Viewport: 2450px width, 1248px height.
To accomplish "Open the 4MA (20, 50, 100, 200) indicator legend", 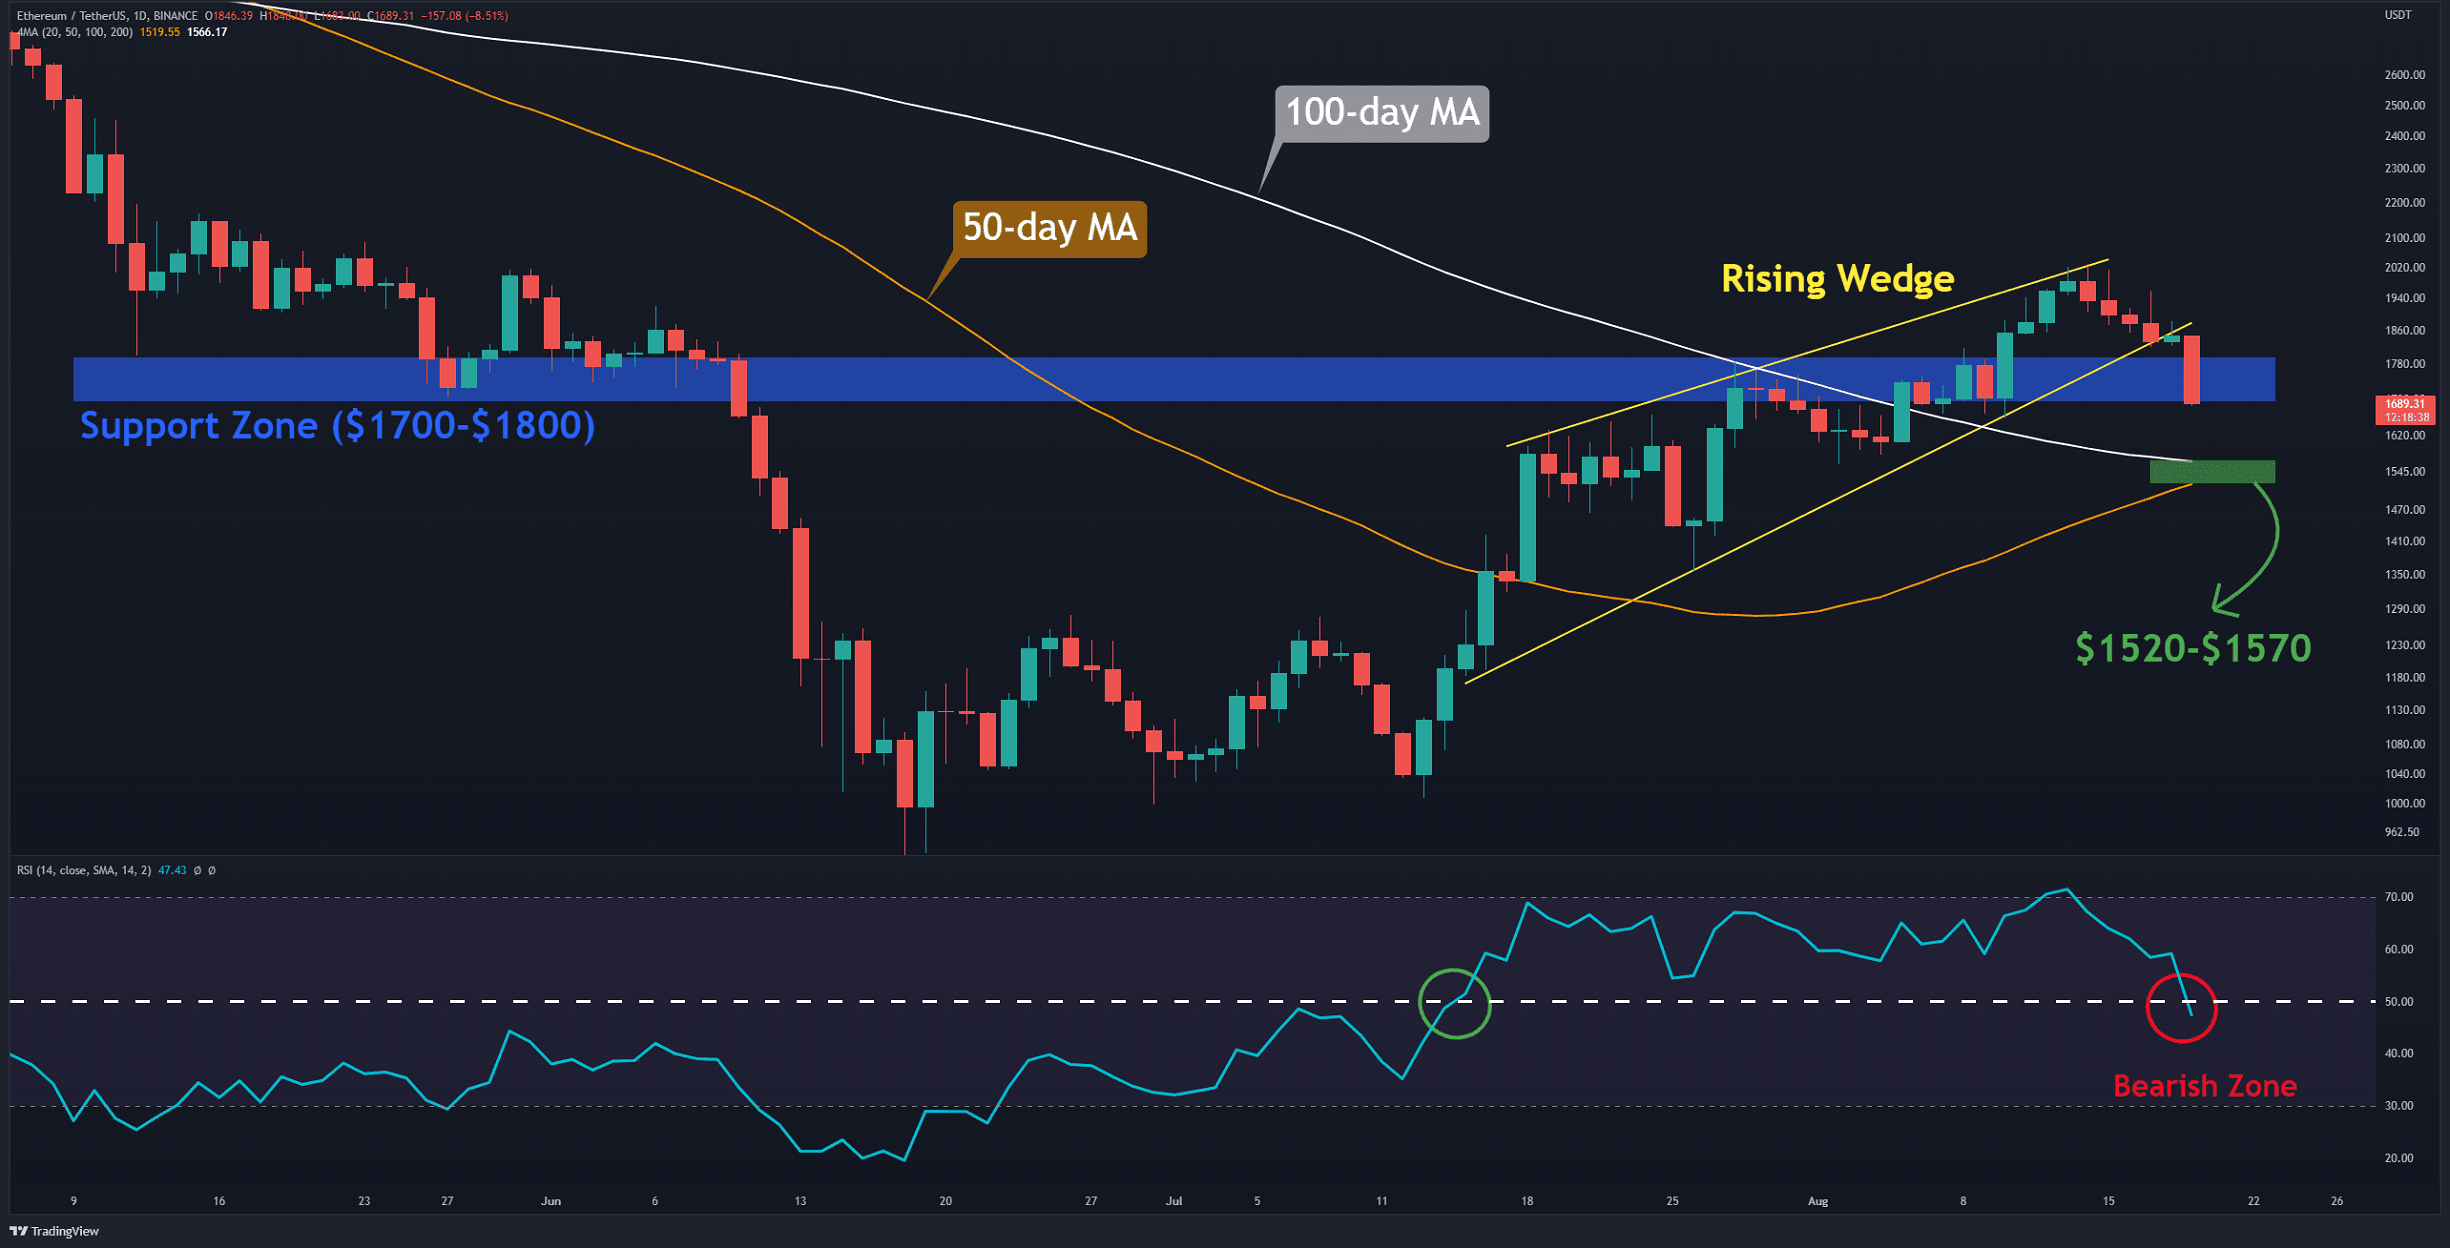I will (x=75, y=32).
